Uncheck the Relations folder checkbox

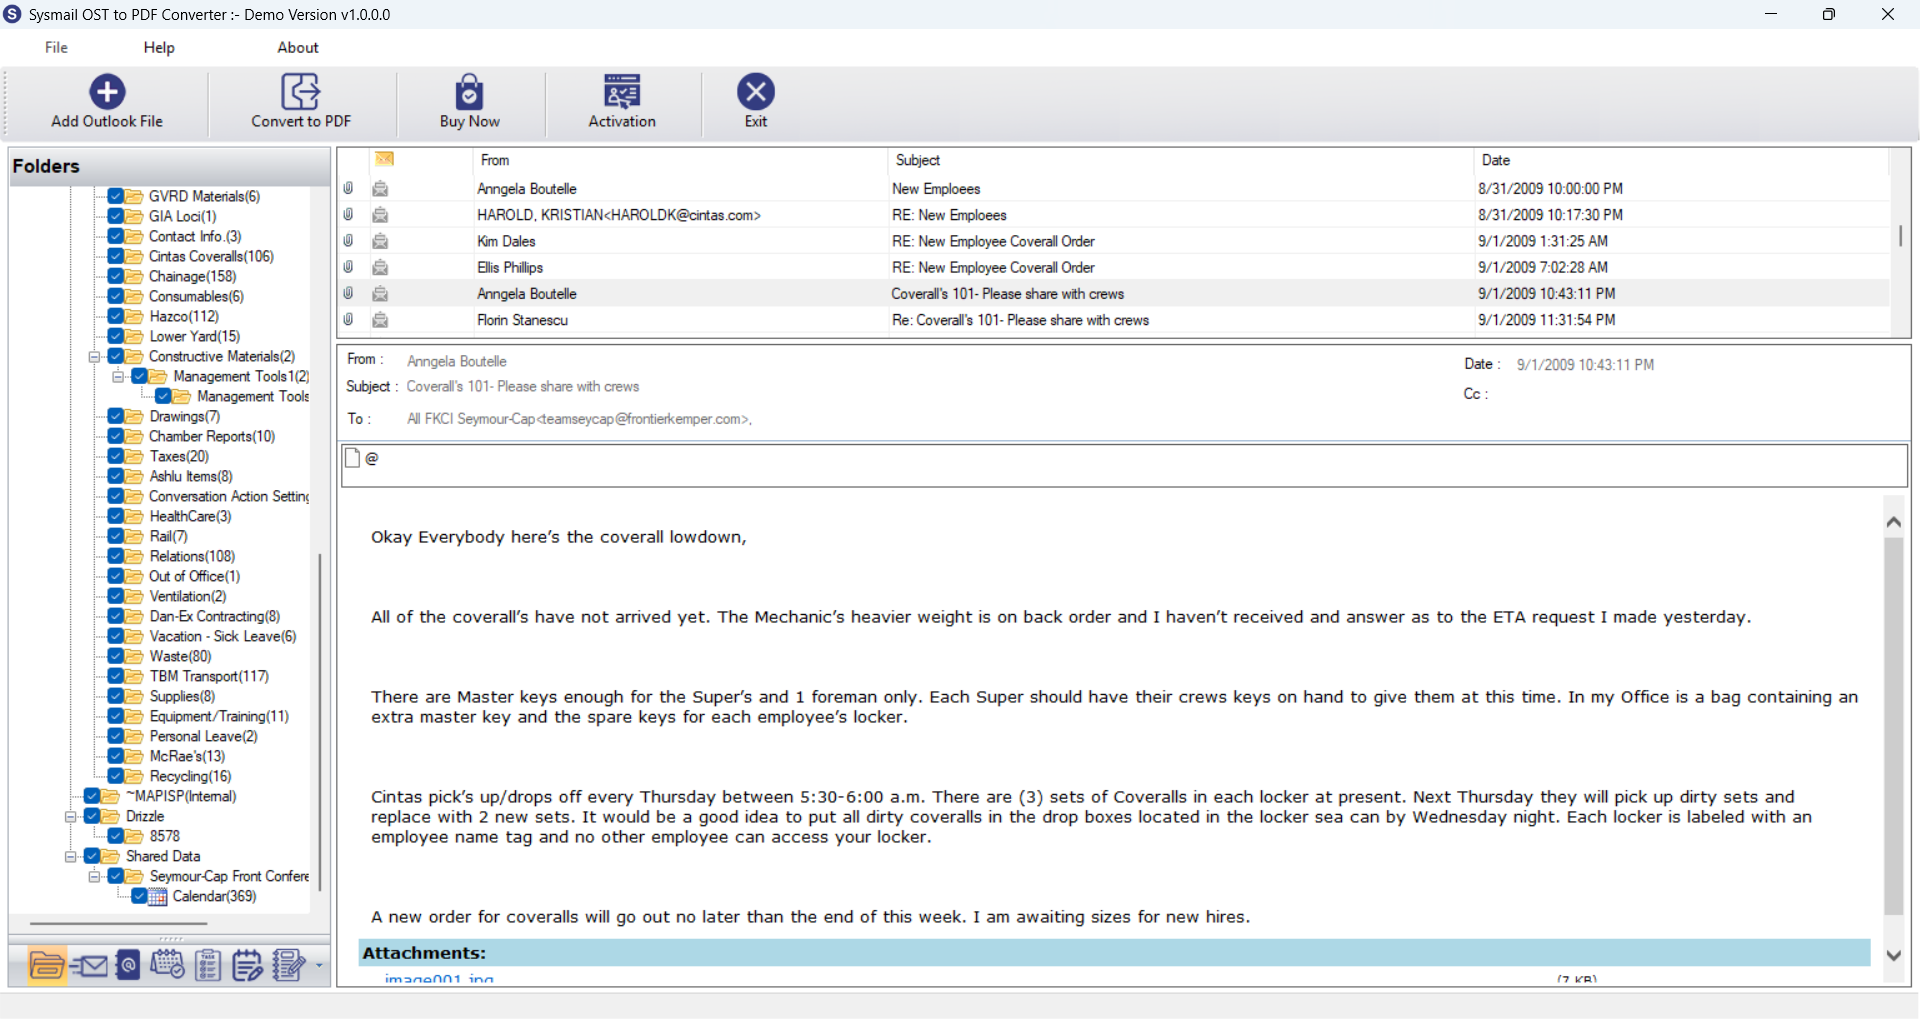116,556
